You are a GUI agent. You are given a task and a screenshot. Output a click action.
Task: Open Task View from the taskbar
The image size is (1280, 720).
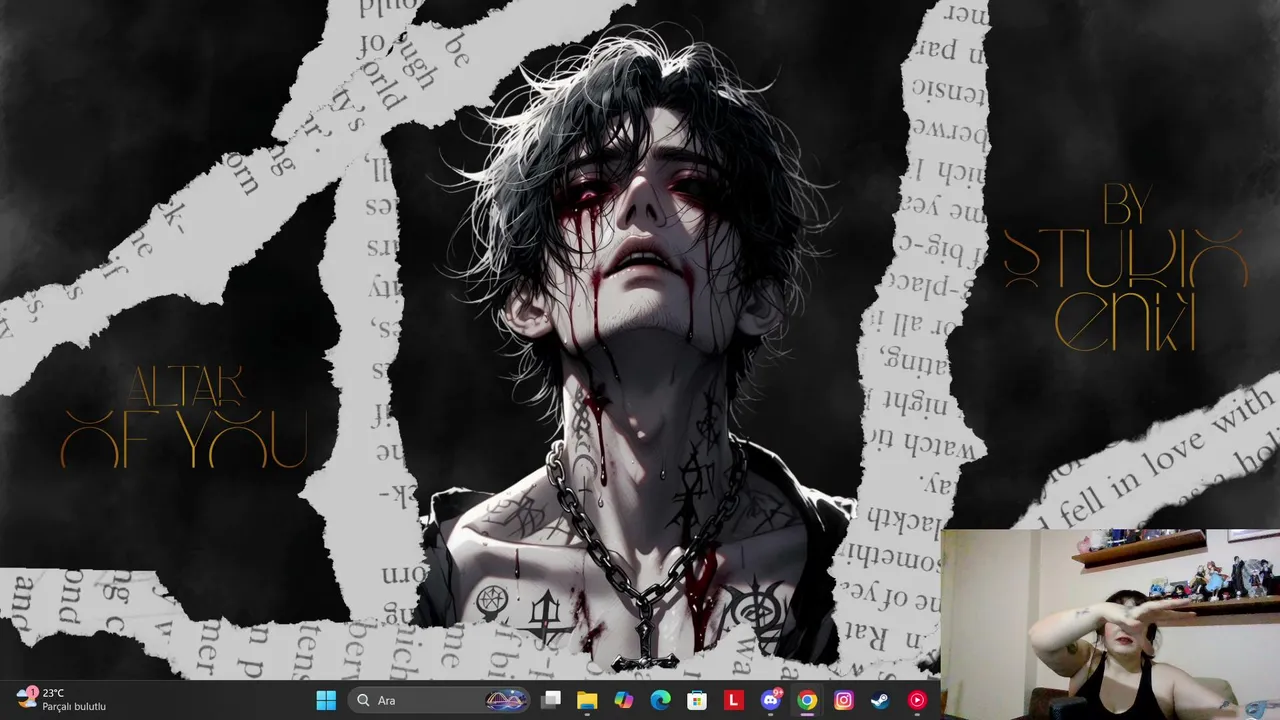pyautogui.click(x=551, y=700)
